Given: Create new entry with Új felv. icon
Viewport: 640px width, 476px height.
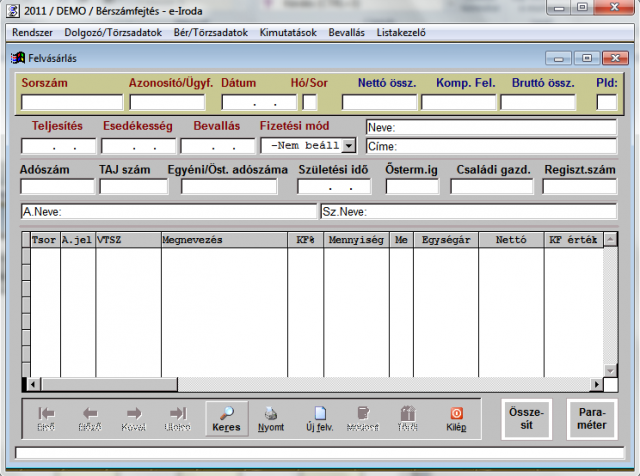Looking at the screenshot, I should pos(320,413).
